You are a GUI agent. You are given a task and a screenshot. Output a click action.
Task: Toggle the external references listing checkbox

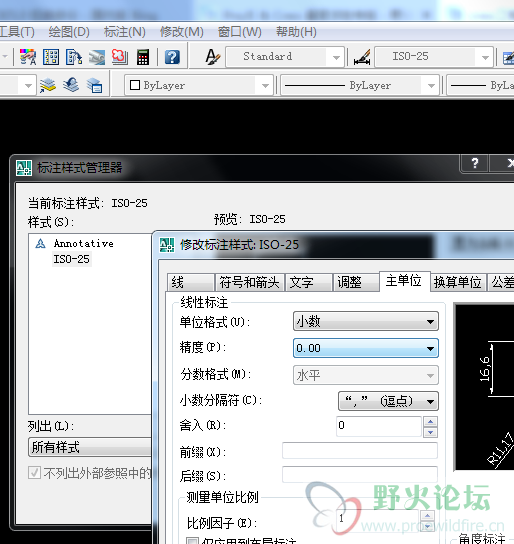(34, 473)
